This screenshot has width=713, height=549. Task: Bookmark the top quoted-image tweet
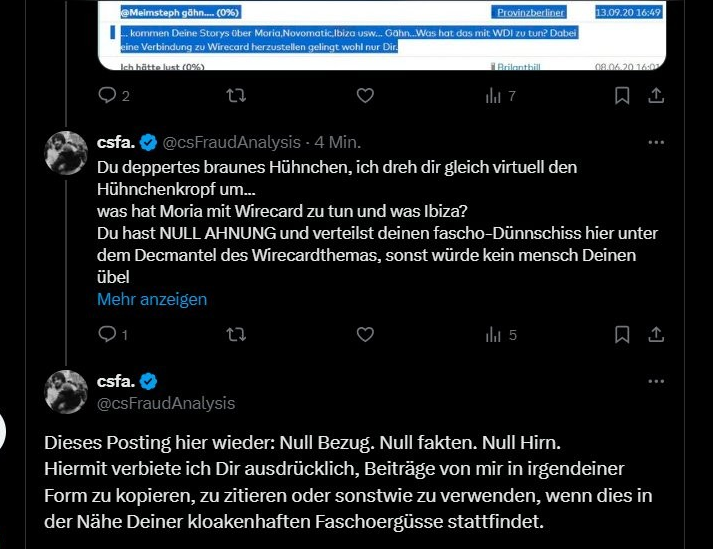[x=622, y=96]
